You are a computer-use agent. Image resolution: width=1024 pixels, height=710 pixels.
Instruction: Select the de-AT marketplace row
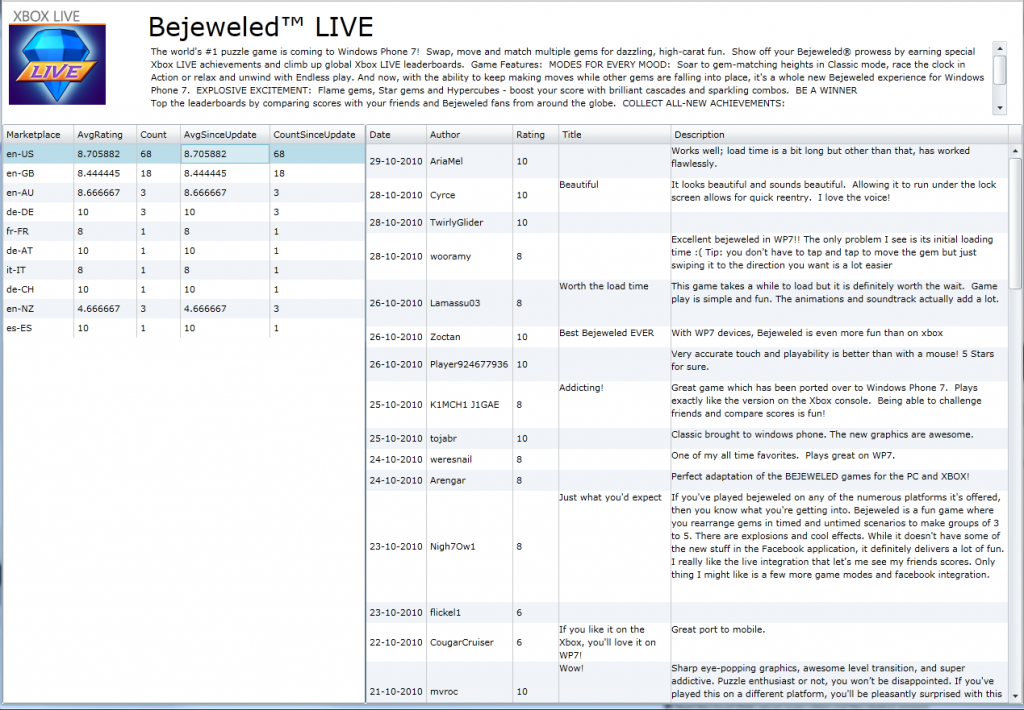184,250
